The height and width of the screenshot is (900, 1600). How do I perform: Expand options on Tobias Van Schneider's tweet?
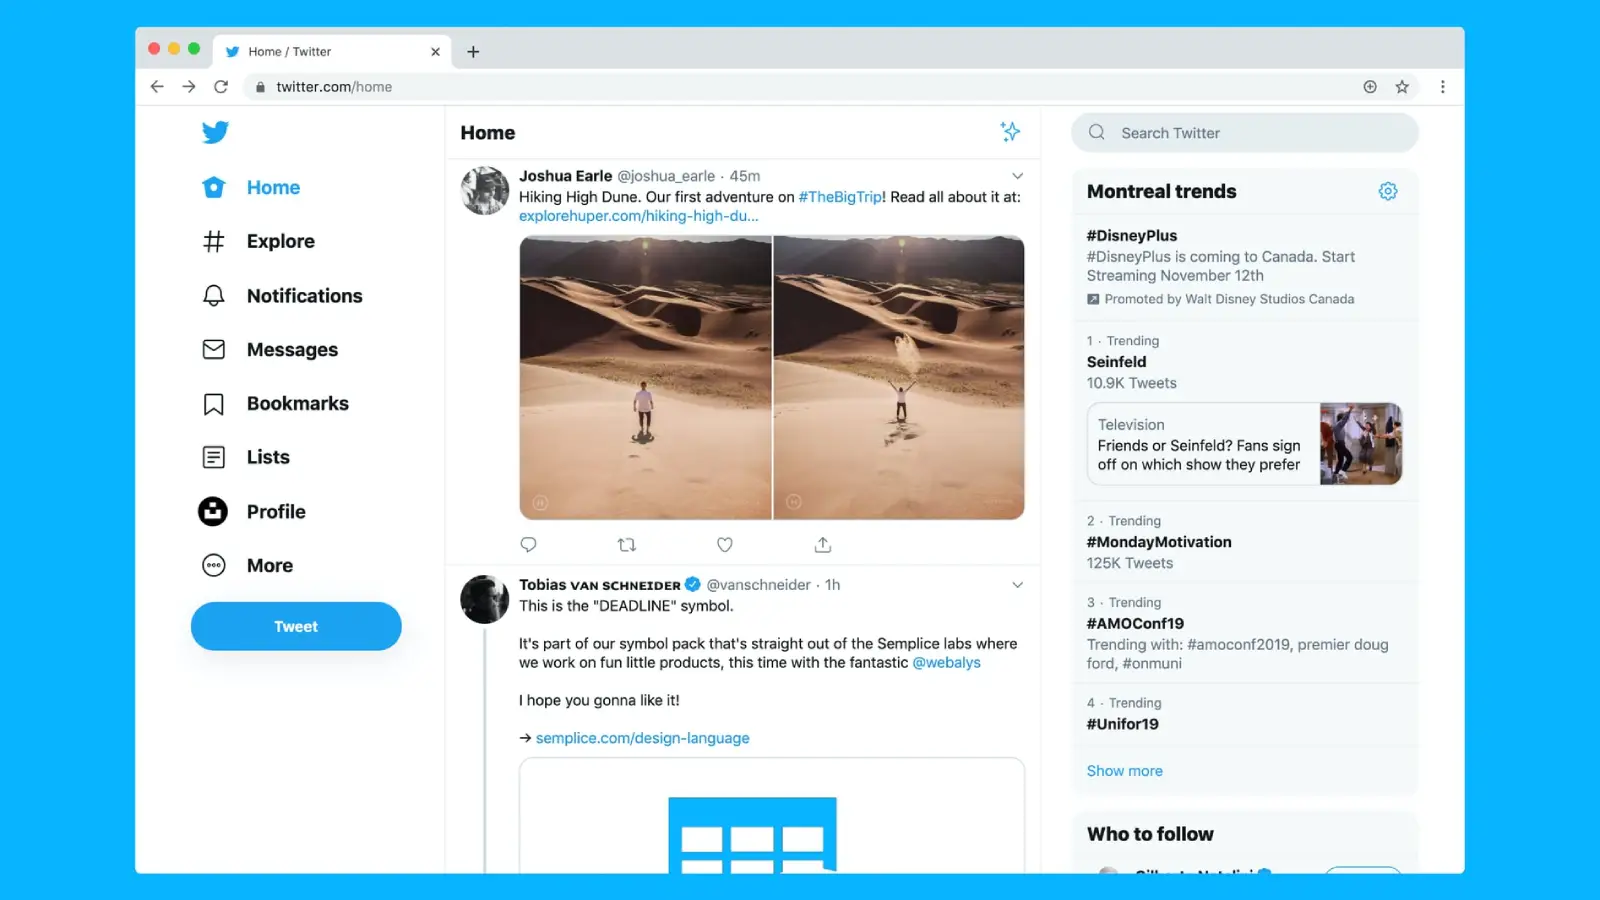point(1017,584)
